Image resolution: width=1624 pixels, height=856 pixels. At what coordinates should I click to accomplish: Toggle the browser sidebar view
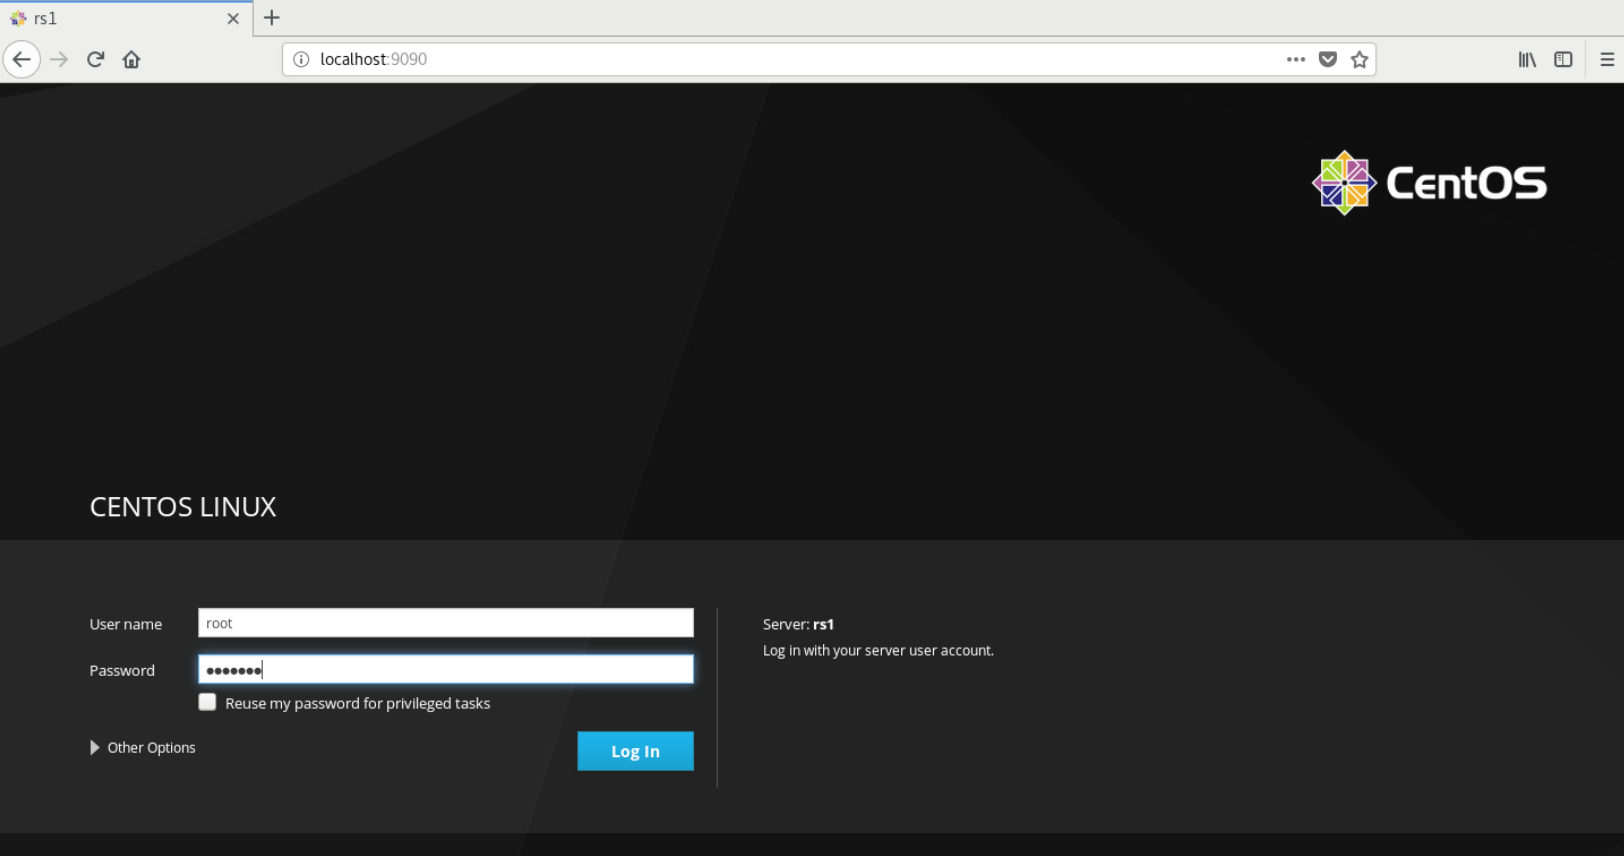point(1563,60)
